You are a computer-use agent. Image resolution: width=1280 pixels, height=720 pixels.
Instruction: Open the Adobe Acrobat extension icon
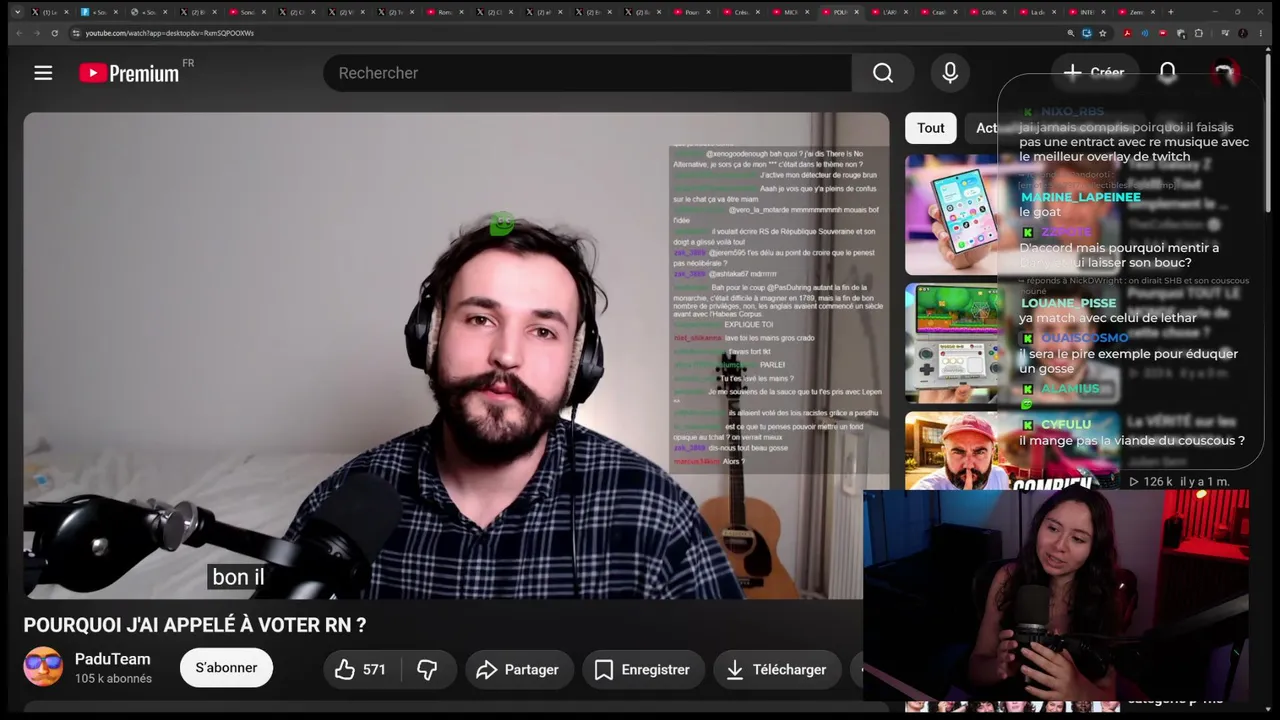click(1127, 33)
